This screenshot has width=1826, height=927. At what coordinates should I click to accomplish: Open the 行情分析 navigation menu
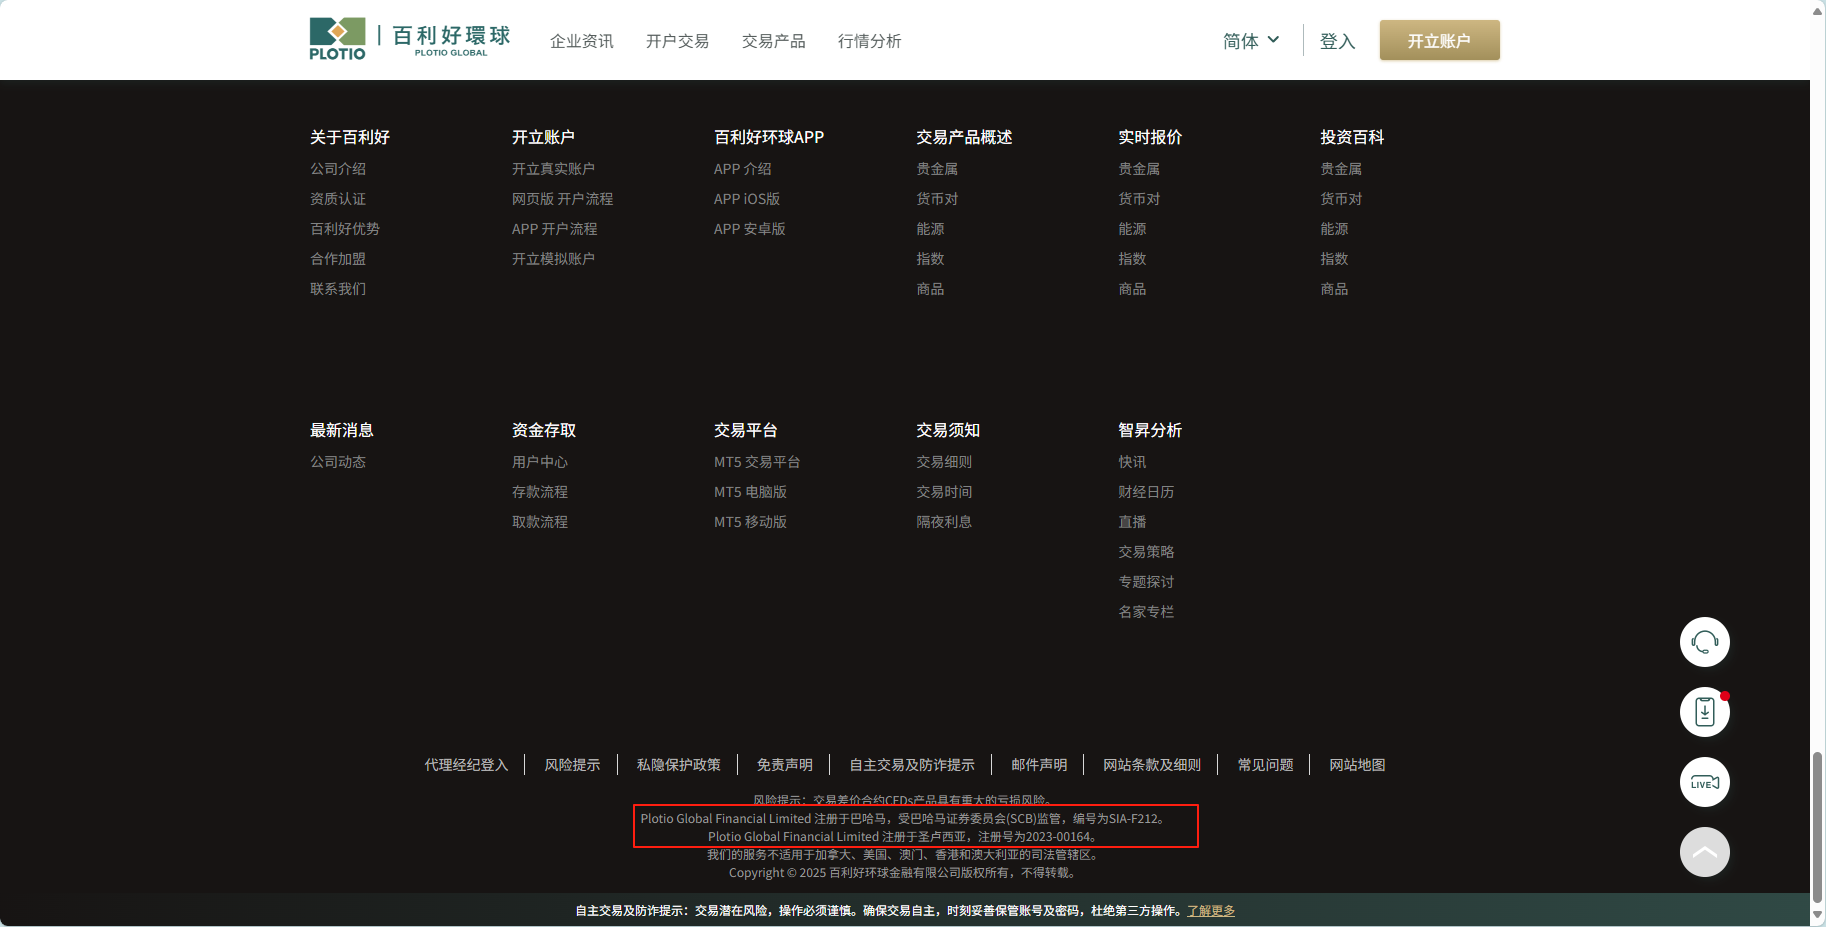[870, 41]
